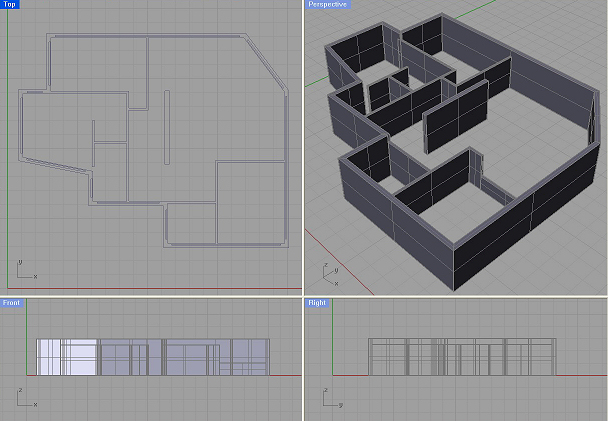Click the xyz axis indicator in Perspective viewport
This screenshot has height=421, width=608.
click(x=331, y=274)
